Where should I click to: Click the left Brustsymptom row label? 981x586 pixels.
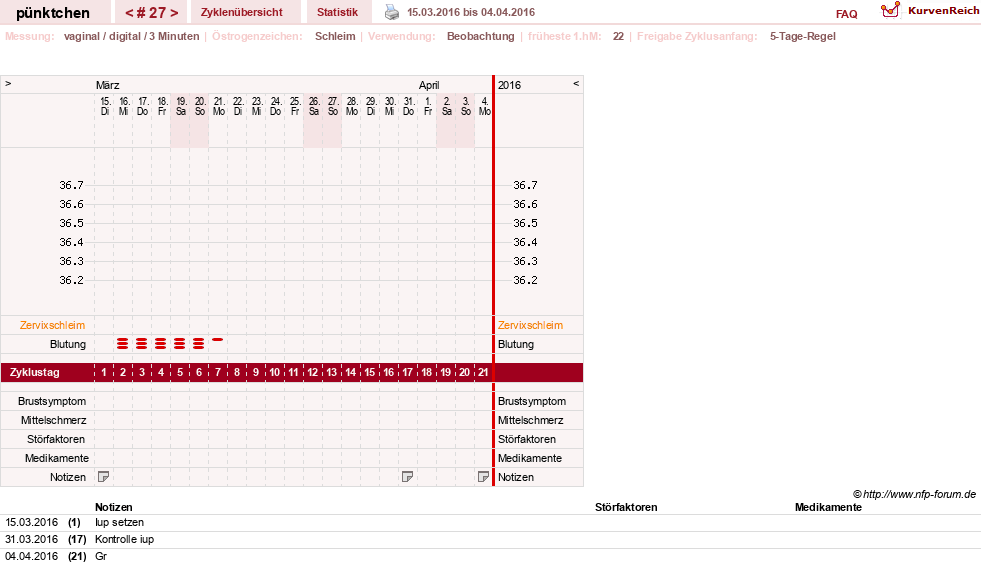coord(52,401)
